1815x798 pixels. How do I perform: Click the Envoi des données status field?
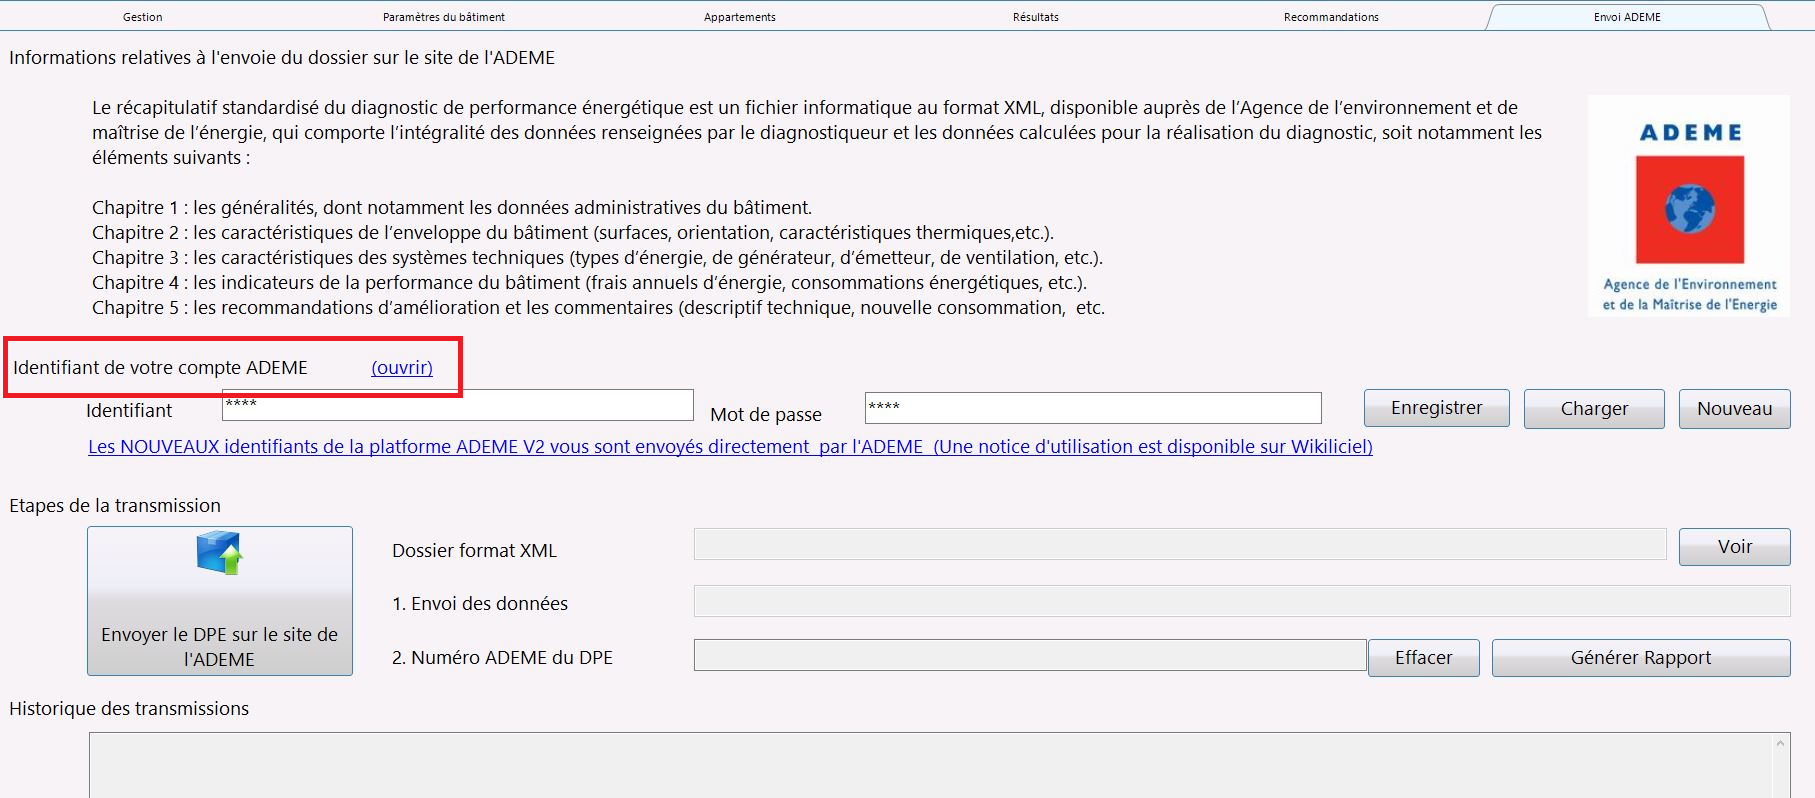click(1242, 601)
